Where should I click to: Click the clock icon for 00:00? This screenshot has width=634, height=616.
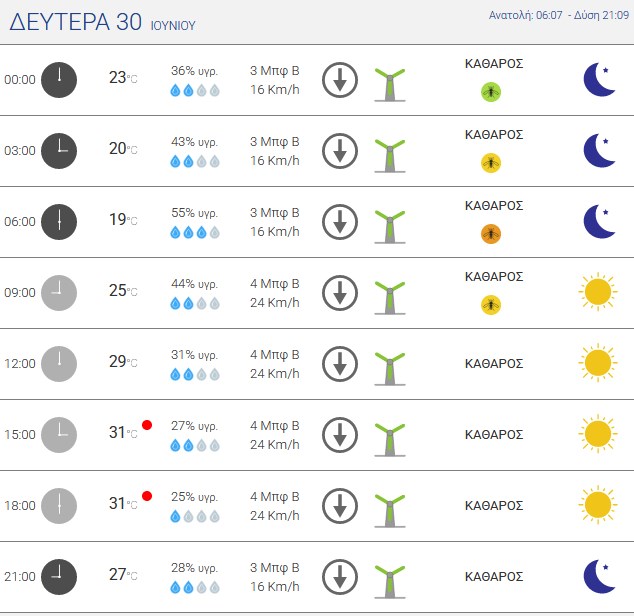pyautogui.click(x=59, y=80)
